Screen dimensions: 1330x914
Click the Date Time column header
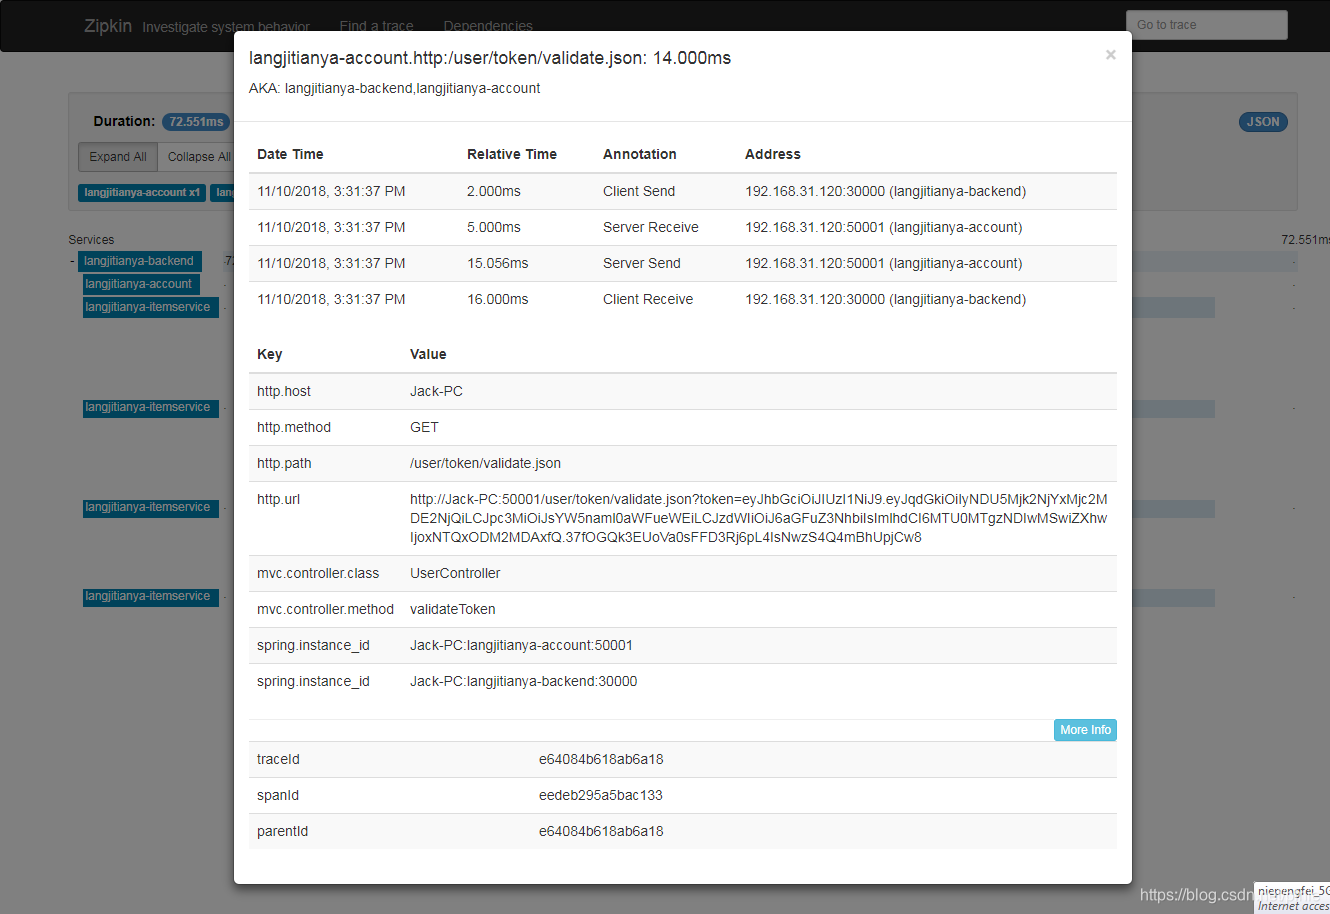(290, 154)
